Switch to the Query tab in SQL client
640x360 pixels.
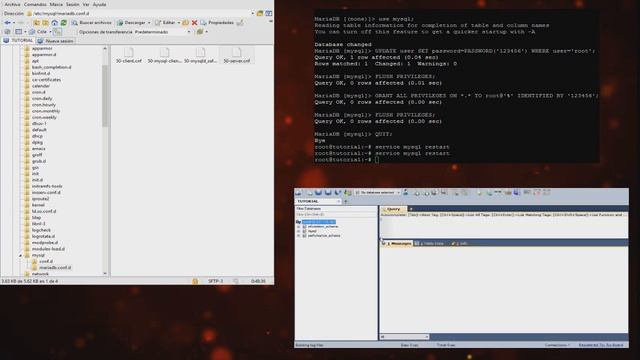(393, 209)
